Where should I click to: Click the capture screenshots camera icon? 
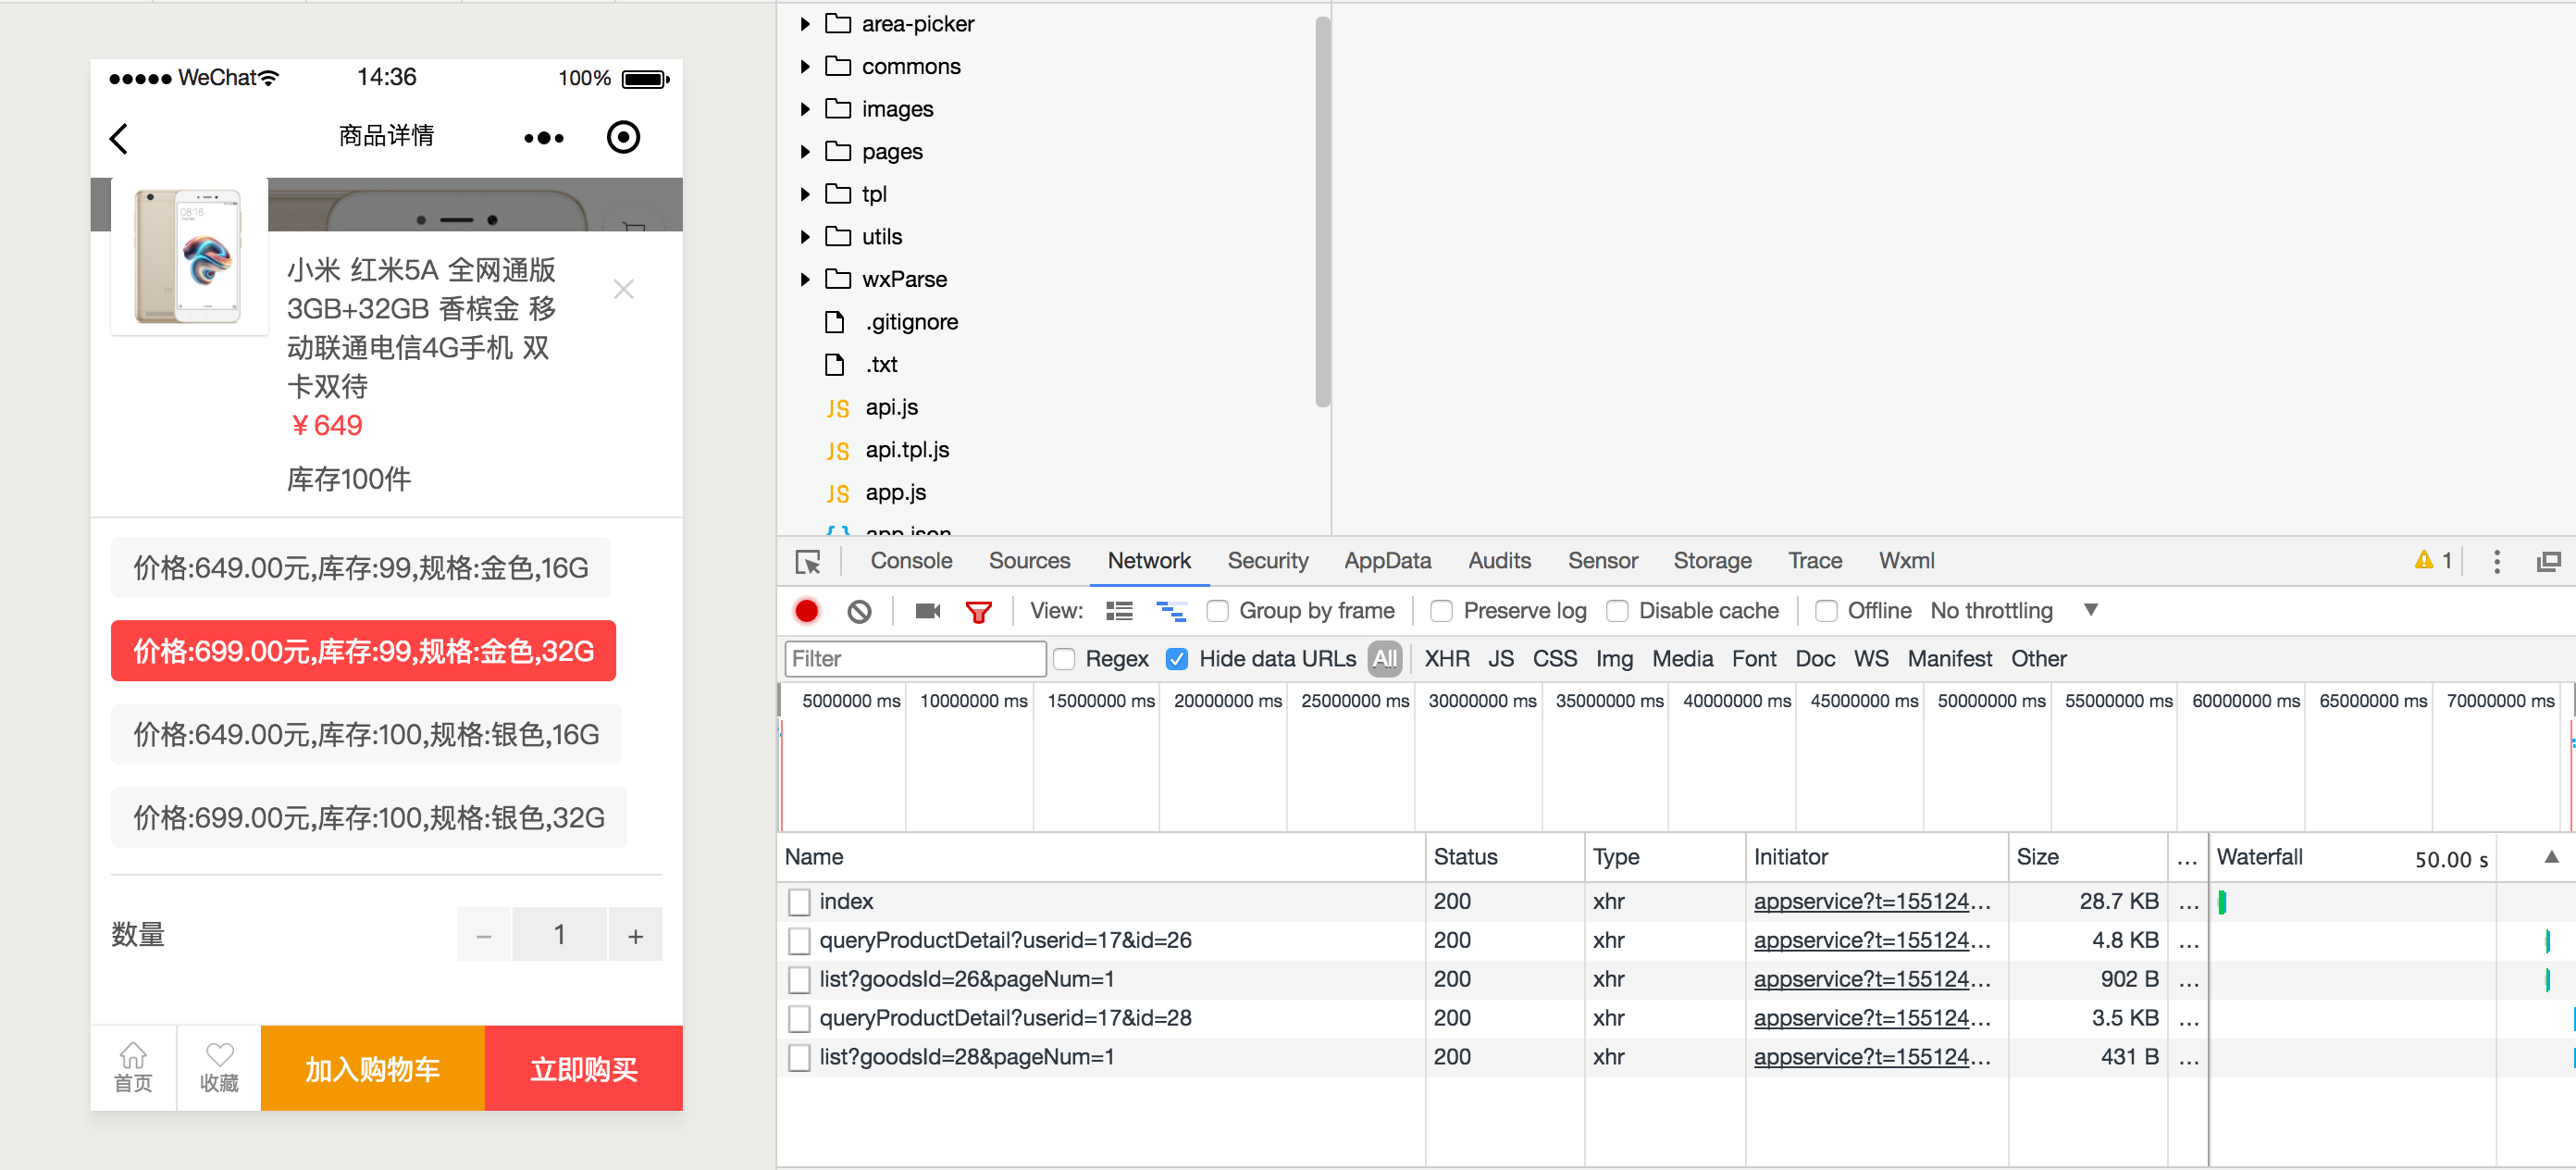pos(927,610)
